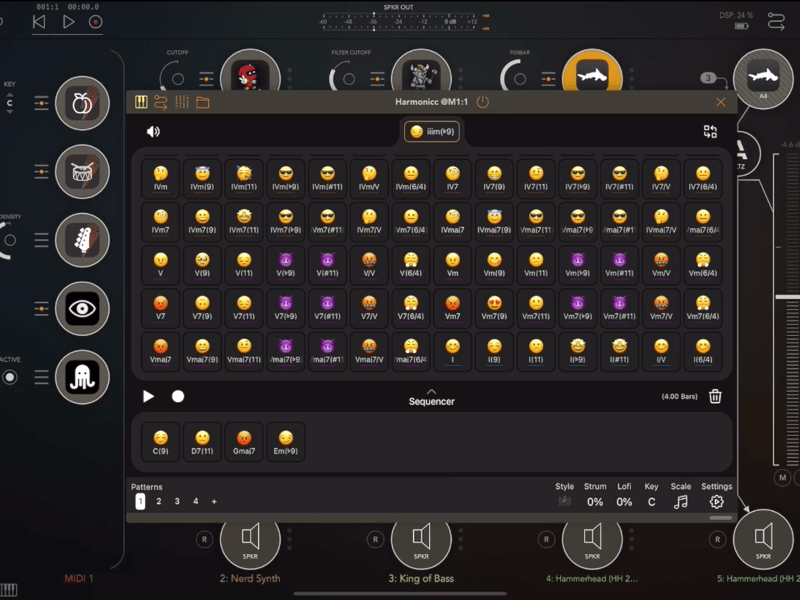The height and width of the screenshot is (600, 800).
Task: Toggle the ACTIVE radio button
Action: pos(10,377)
